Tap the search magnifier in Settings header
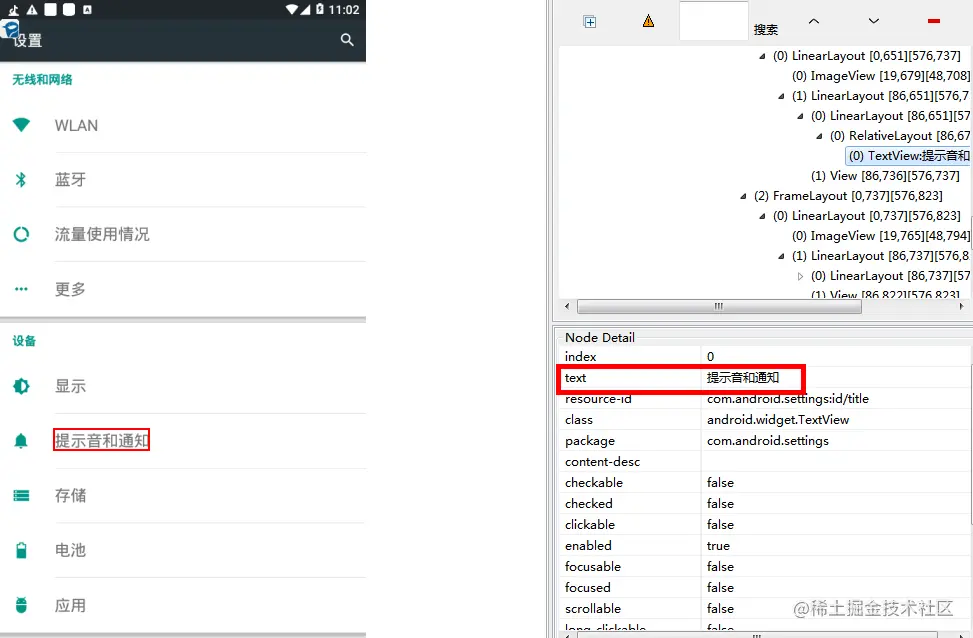Screen dimensions: 973x638 click(347, 40)
